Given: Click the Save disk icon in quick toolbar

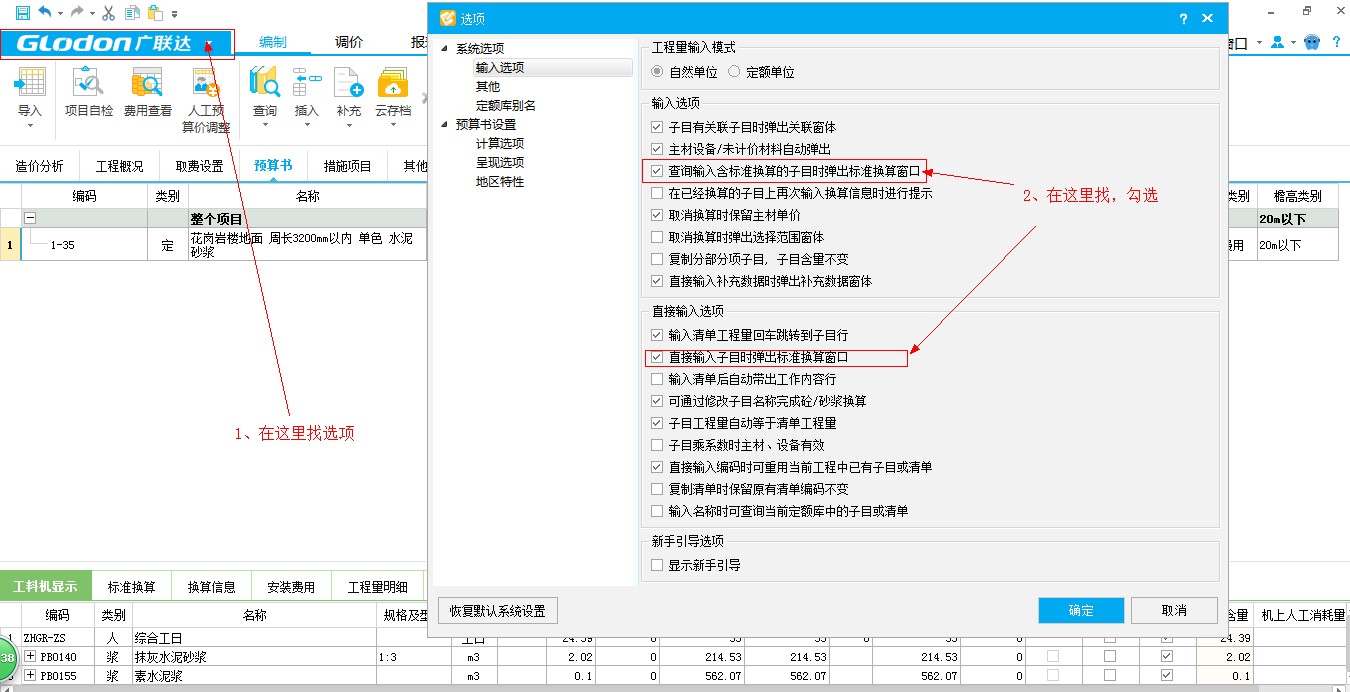Looking at the screenshot, I should point(22,13).
